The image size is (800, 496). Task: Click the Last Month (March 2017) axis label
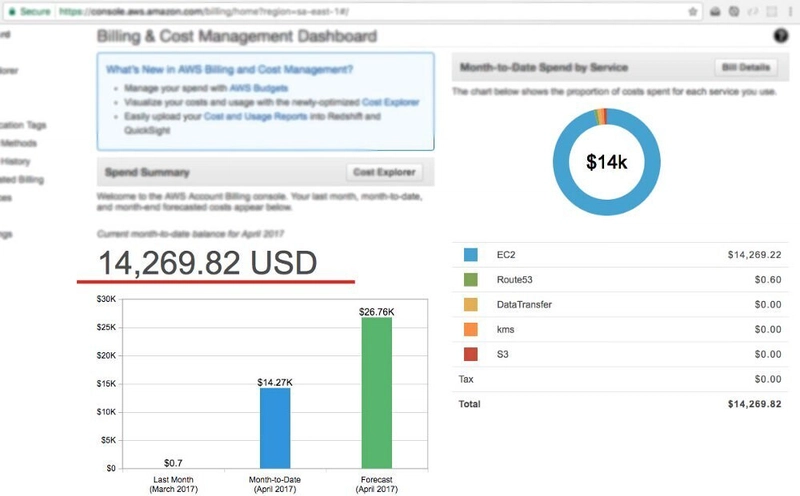[173, 484]
